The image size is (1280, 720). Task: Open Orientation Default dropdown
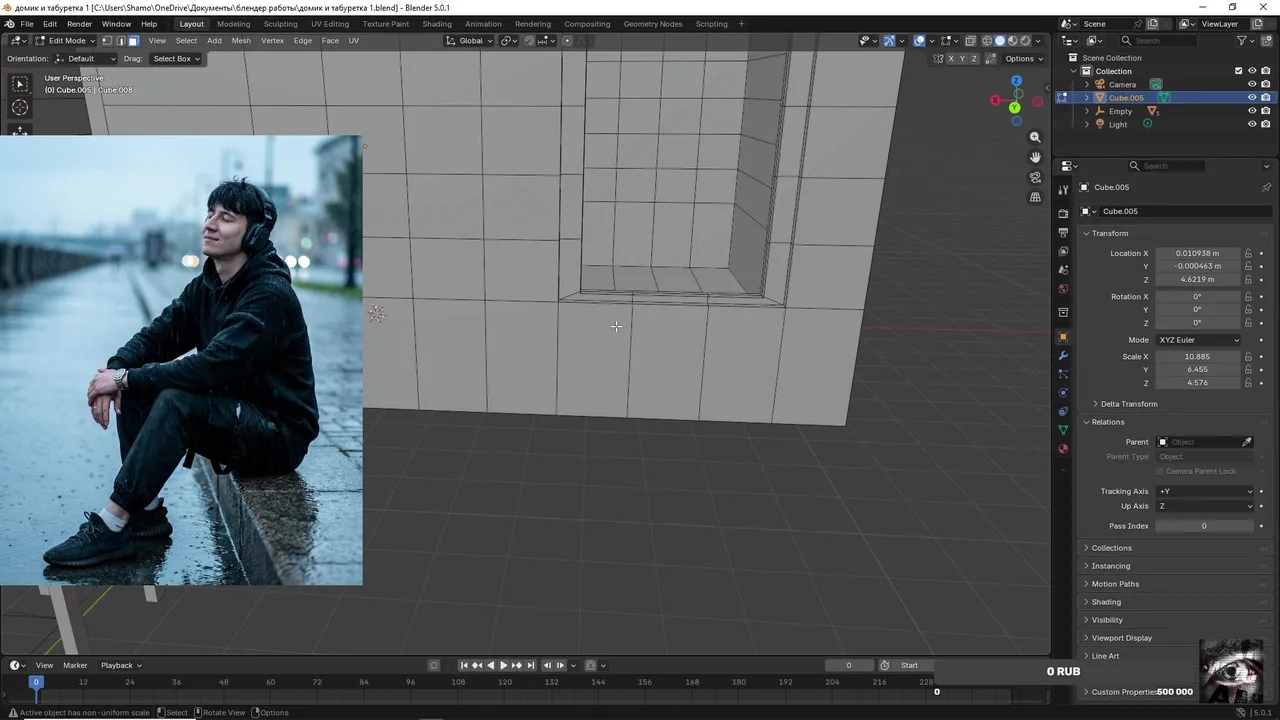click(85, 59)
